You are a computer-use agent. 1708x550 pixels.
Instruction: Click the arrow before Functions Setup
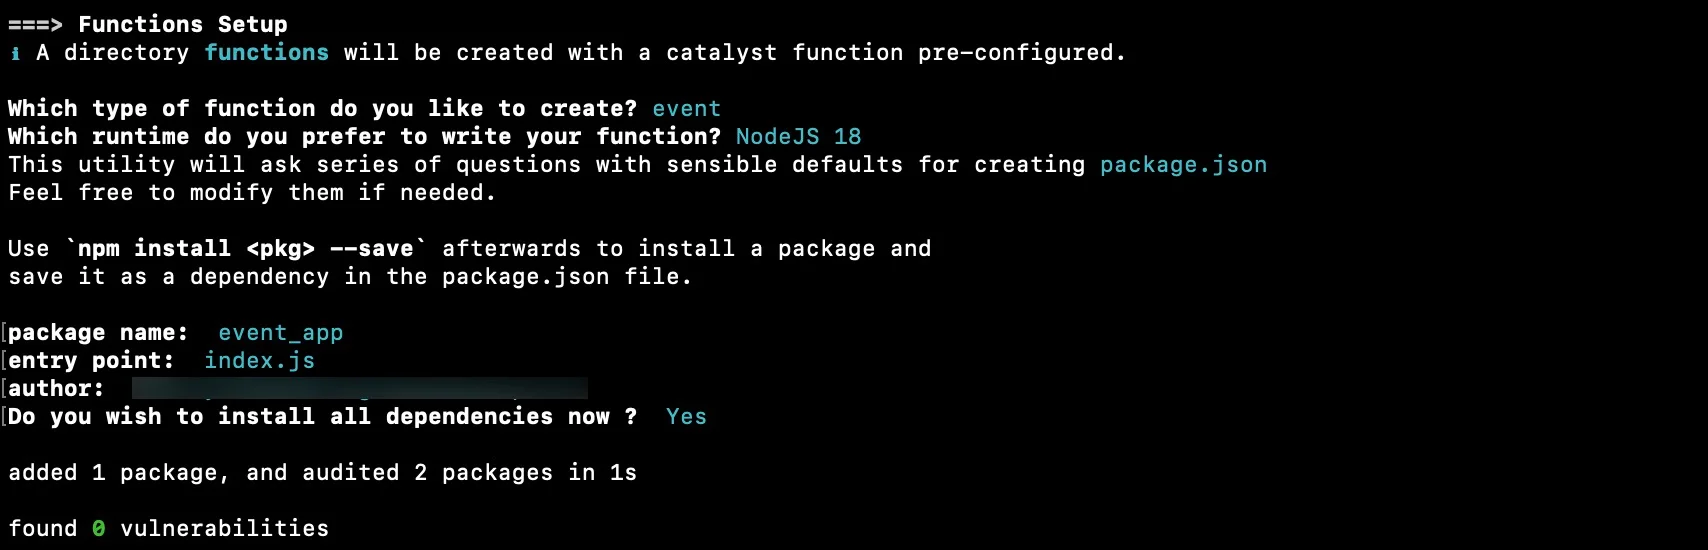click(x=35, y=25)
